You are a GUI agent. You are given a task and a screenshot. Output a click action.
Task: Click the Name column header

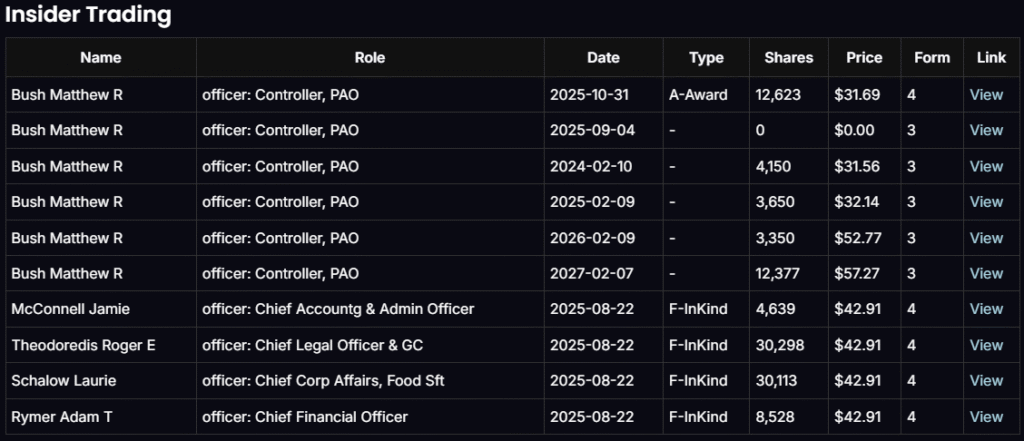click(x=100, y=58)
